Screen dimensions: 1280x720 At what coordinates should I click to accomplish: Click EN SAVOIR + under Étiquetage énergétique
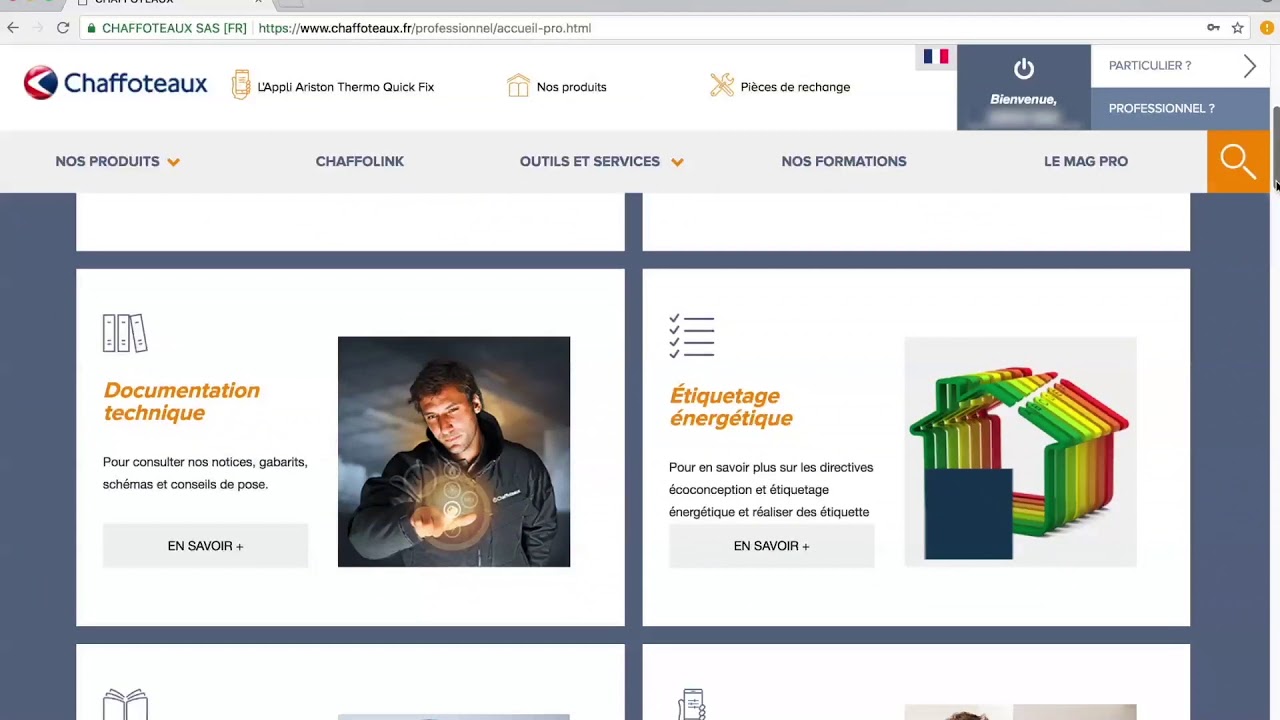click(x=771, y=546)
